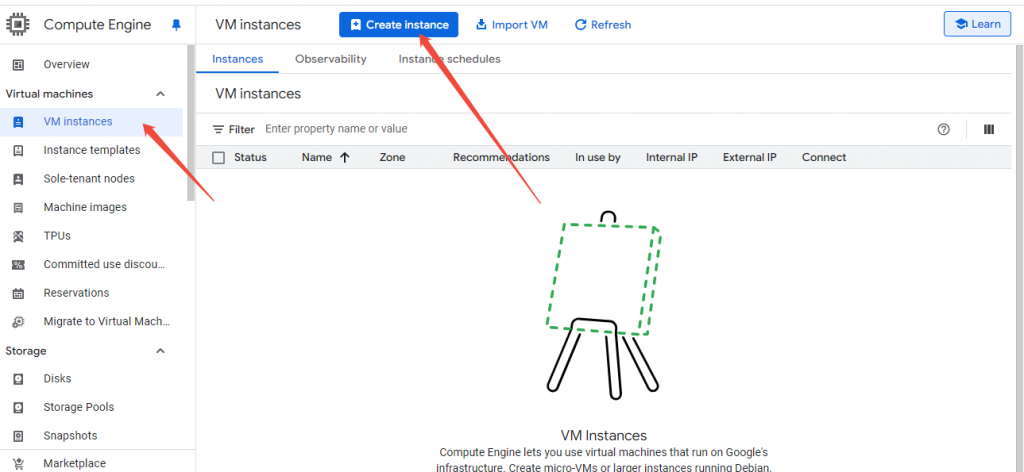Select VM instances in the sidebar
Image resolution: width=1024 pixels, height=472 pixels.
[x=78, y=121]
